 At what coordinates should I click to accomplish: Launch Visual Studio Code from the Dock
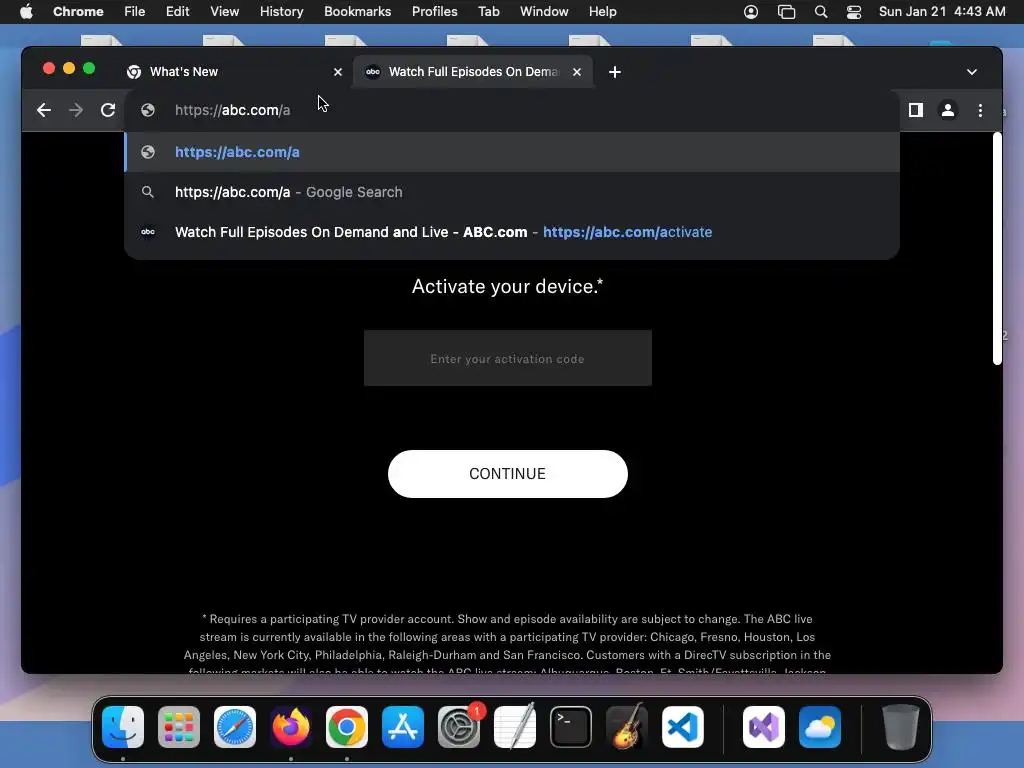pyautogui.click(x=682, y=727)
